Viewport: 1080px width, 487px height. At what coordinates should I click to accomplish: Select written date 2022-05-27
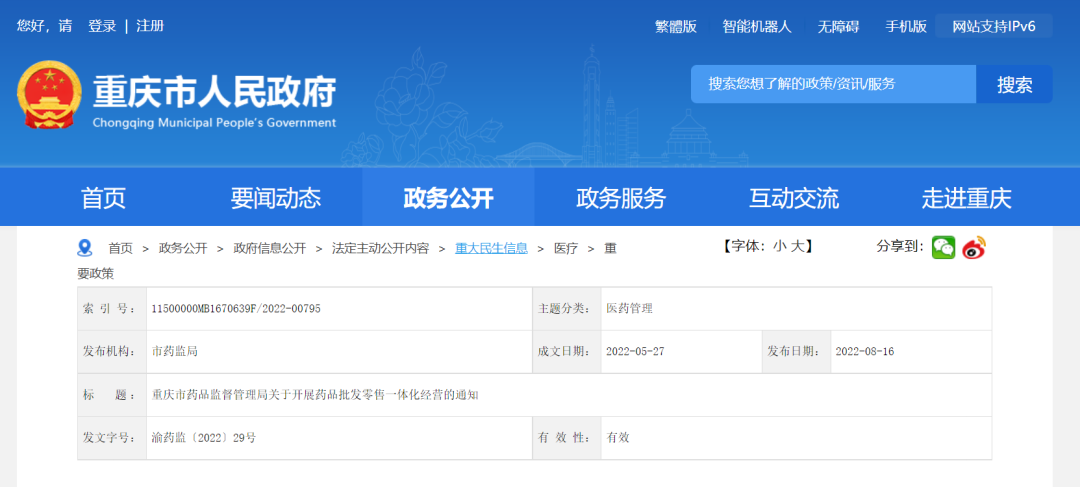635,351
